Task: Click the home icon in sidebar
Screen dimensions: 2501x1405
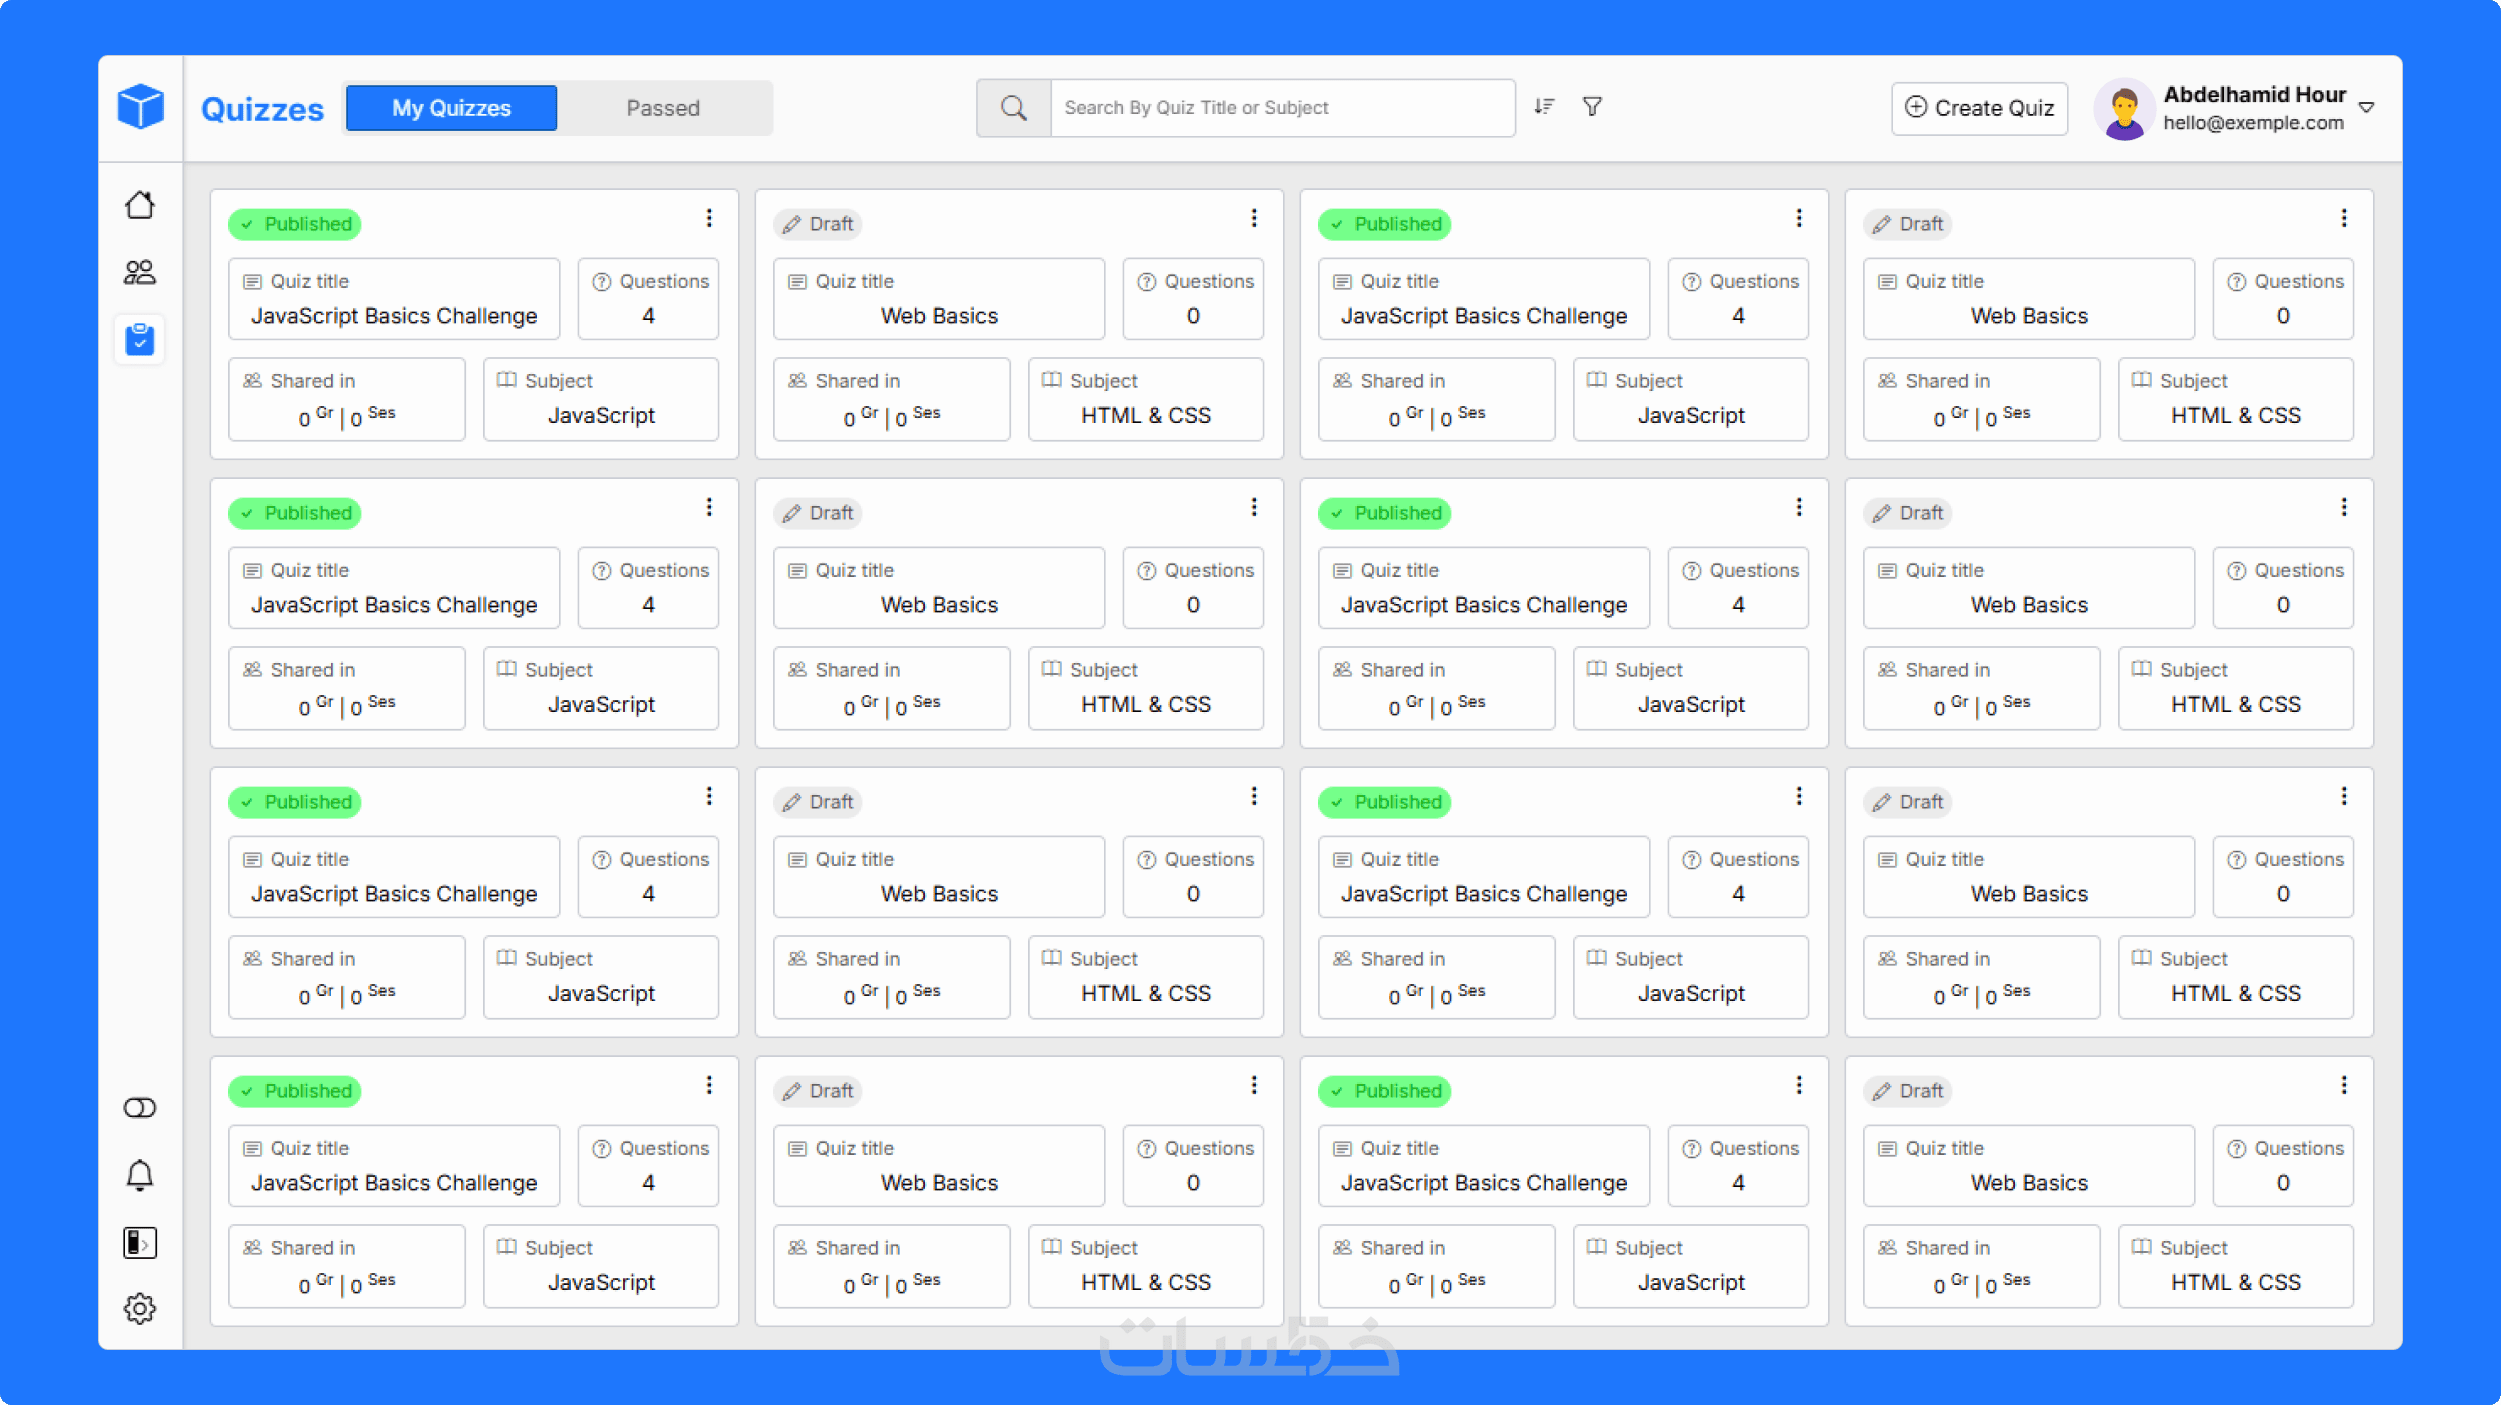Action: (x=140, y=205)
